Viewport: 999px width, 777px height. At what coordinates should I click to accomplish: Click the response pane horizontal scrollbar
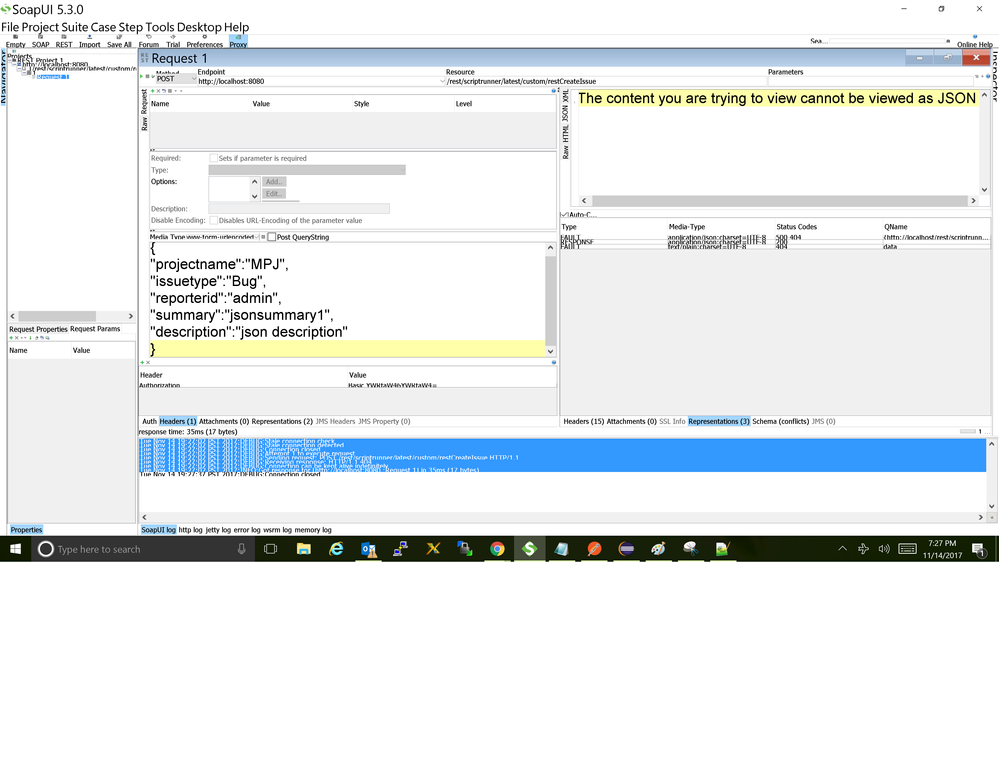pyautogui.click(x=779, y=201)
